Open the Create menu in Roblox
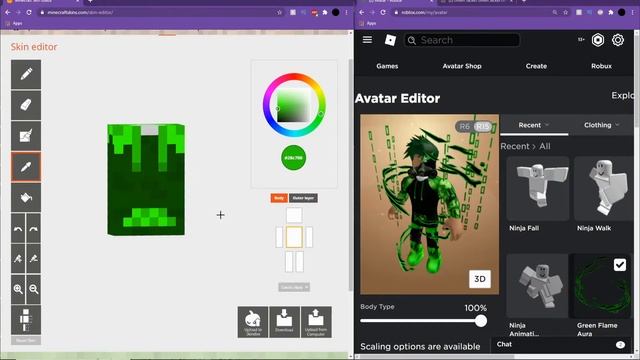The width and height of the screenshot is (640, 360). 536,66
